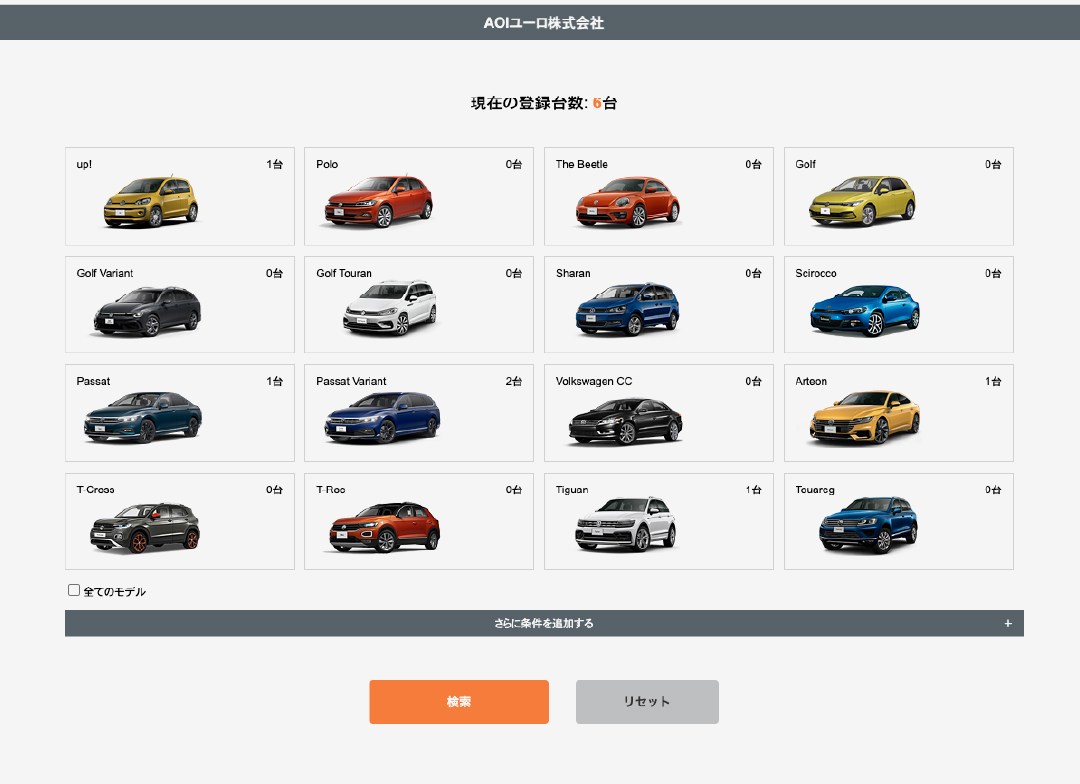Screen dimensions: 1080x784
Task: Select the white Tiguan car card
Action: [658, 522]
